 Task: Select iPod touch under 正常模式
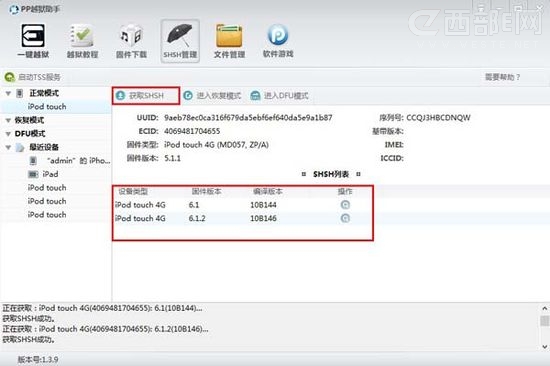(47, 106)
